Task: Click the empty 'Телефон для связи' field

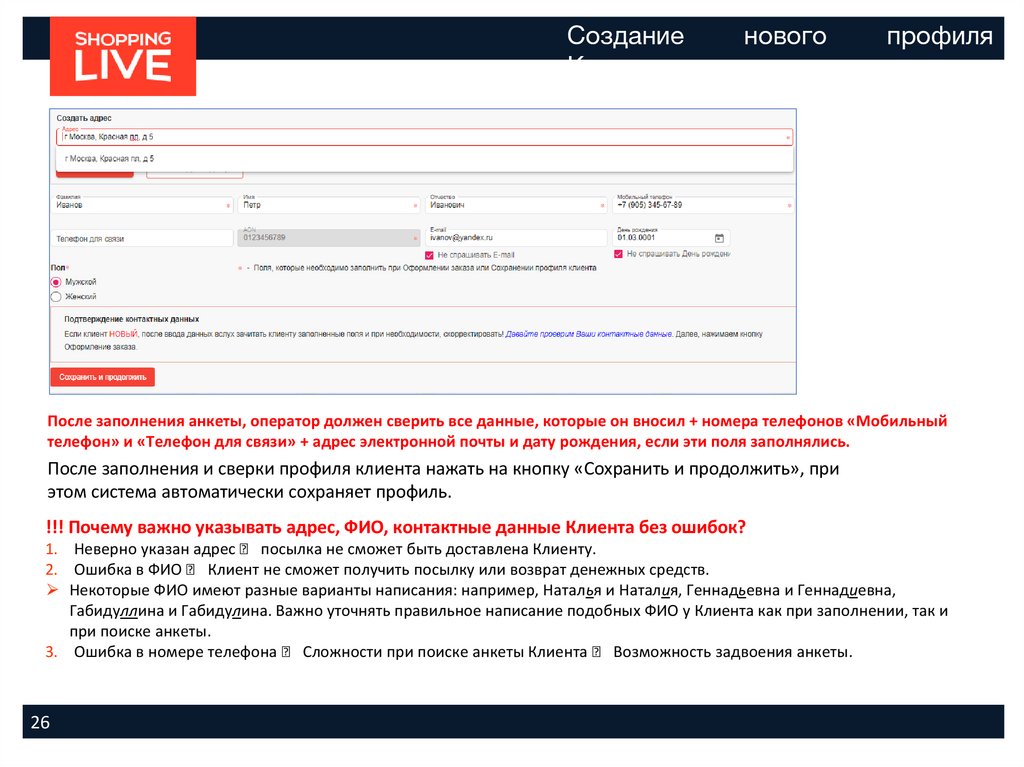Action: coord(142,238)
